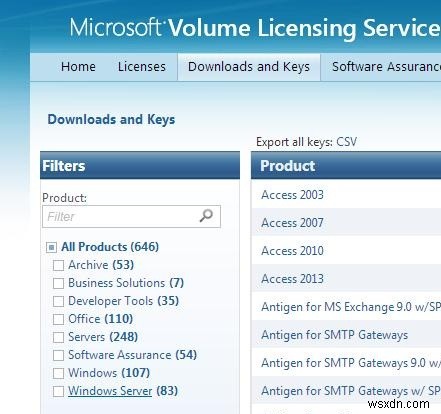Check the Servers (248) filter checkbox

click(58, 337)
